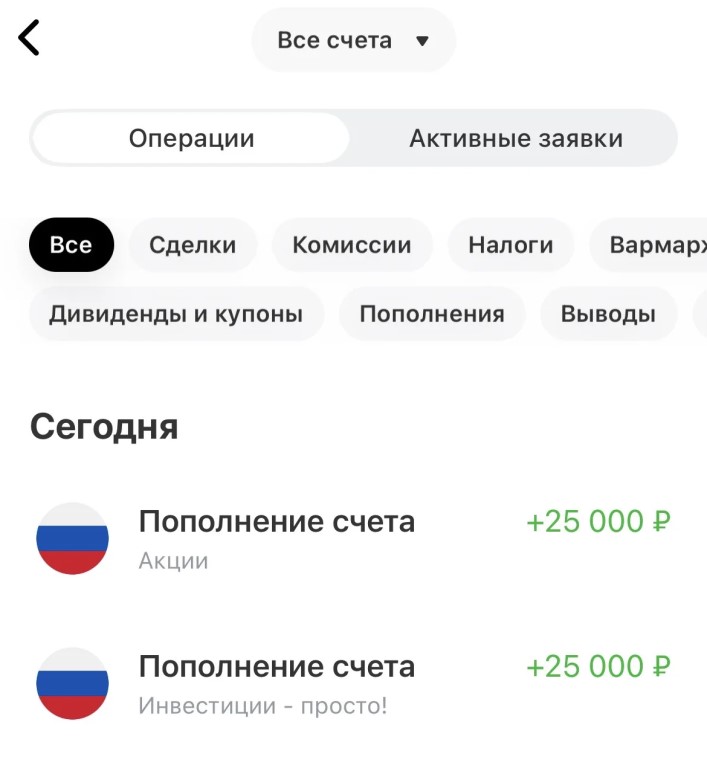The height and width of the screenshot is (768, 707).
Task: Open Пополнение счета entry above Инвестиции - просто!
Action: pos(276,666)
